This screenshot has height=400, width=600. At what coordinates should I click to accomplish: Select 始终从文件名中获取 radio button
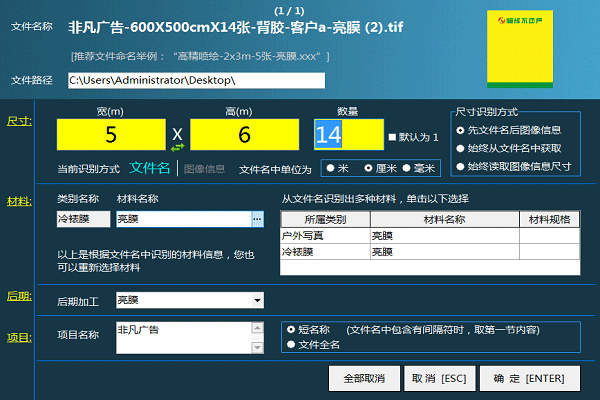tap(460, 148)
